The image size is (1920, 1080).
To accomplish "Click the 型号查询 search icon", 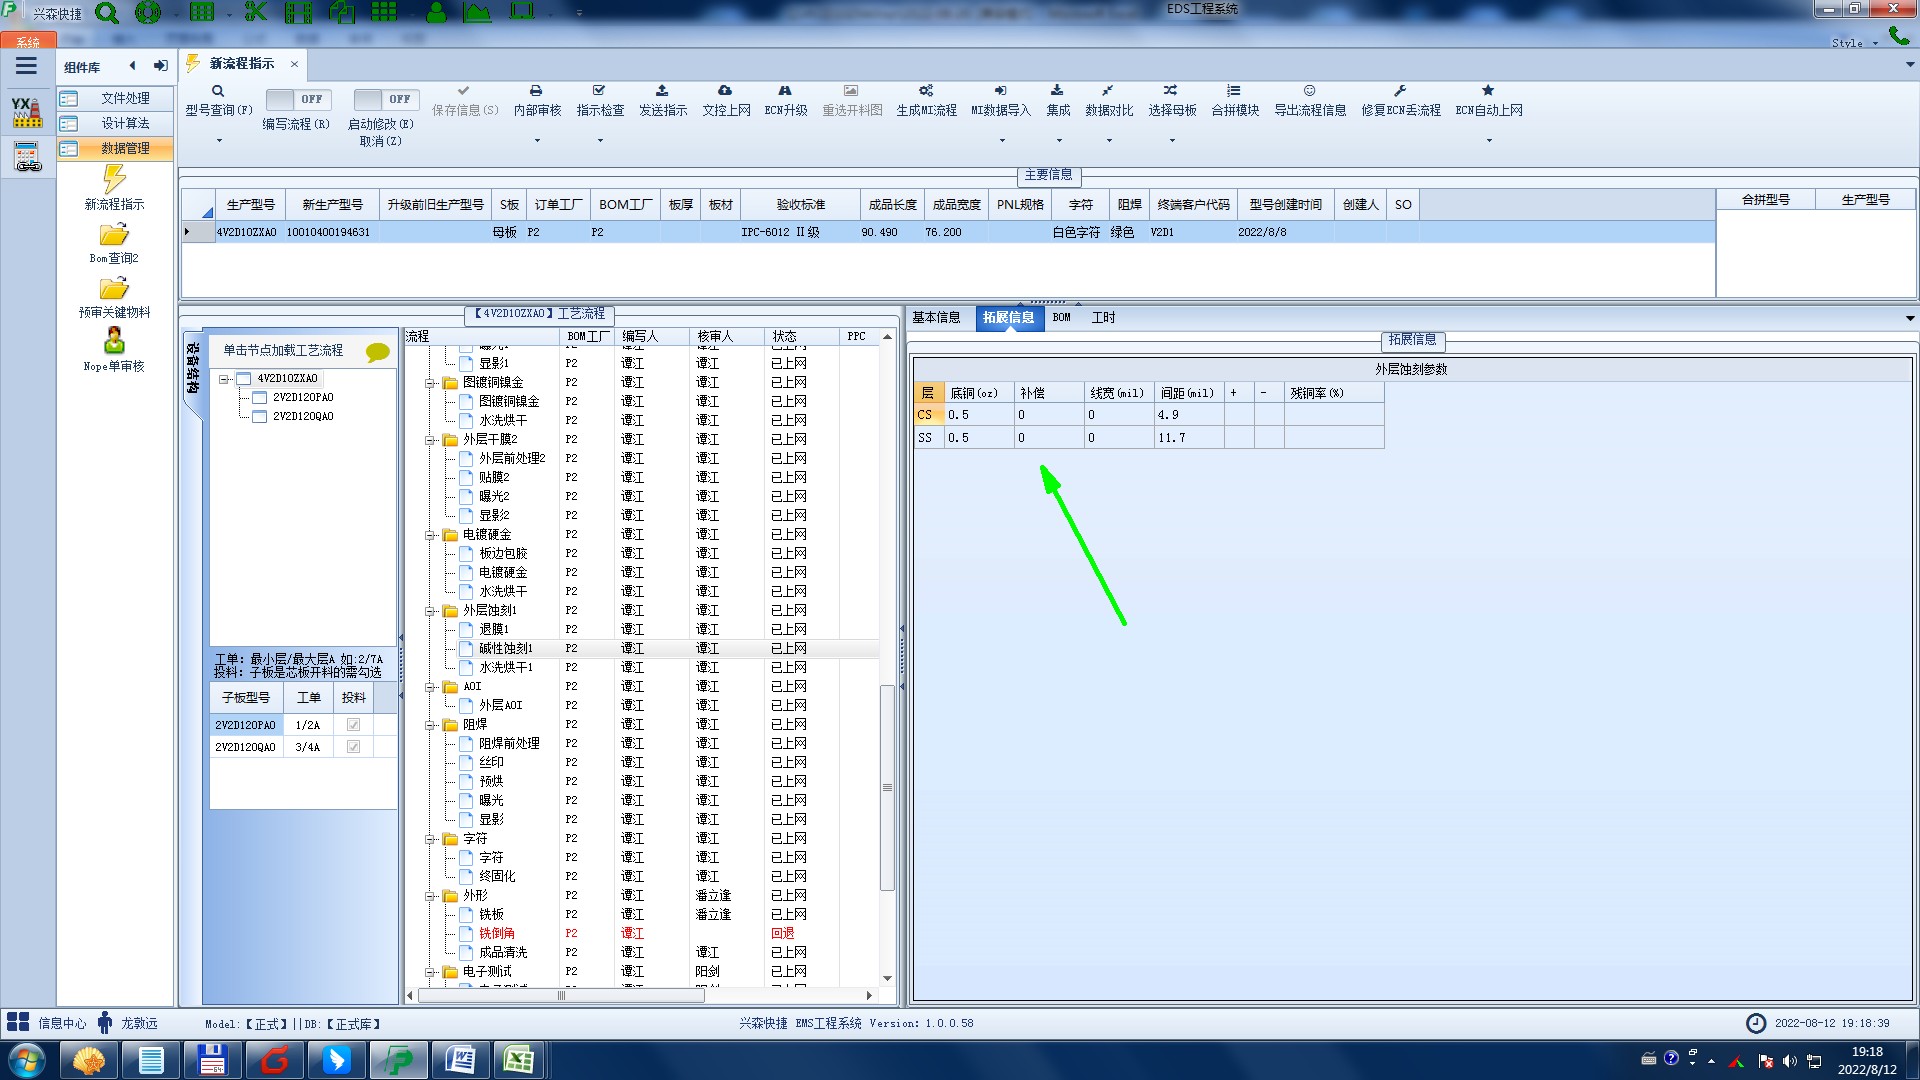I will (218, 91).
